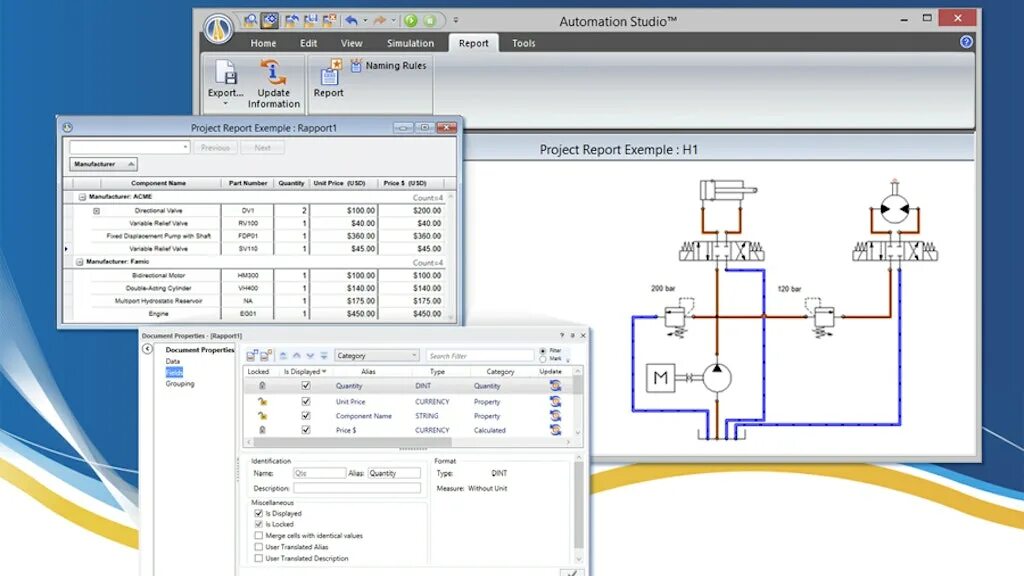This screenshot has width=1024, height=576.
Task: Click the magnifier project icon in quick access toolbar
Action: [x=251, y=20]
